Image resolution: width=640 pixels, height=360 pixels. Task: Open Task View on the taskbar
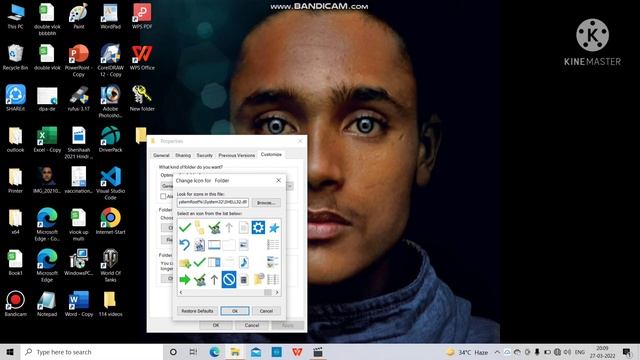click(x=193, y=352)
